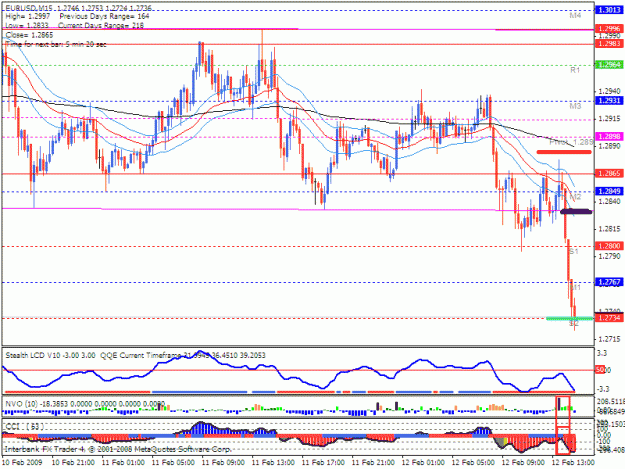Click the red 1.2734 price label
The image size is (625, 469).
tap(609, 318)
